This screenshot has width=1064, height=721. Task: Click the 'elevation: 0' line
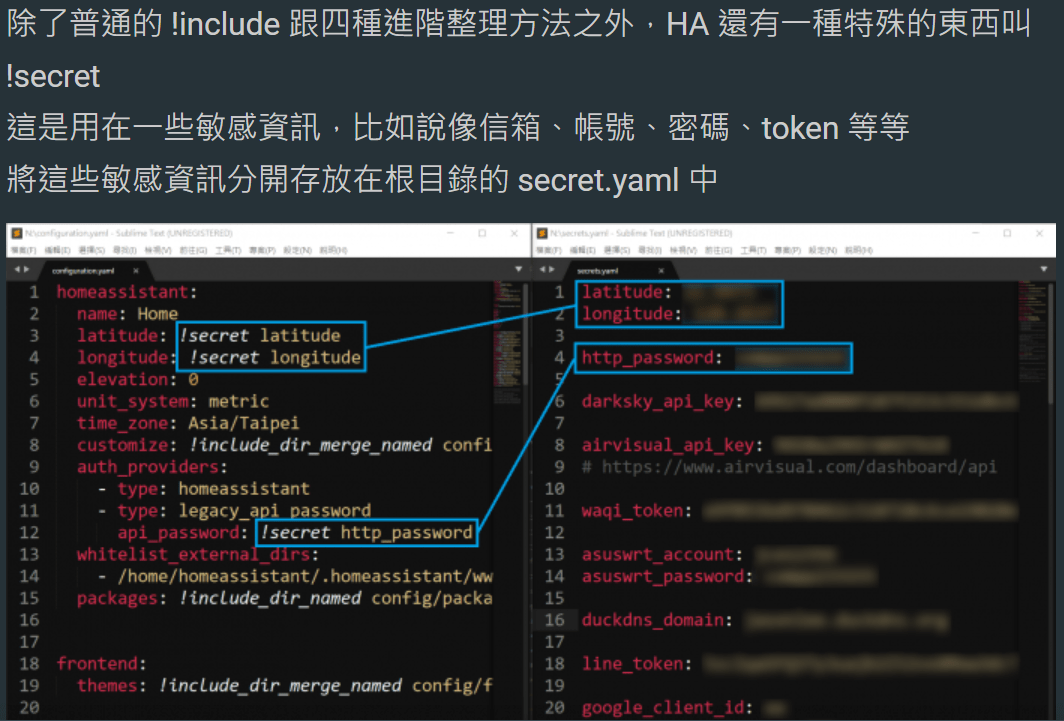[138, 379]
